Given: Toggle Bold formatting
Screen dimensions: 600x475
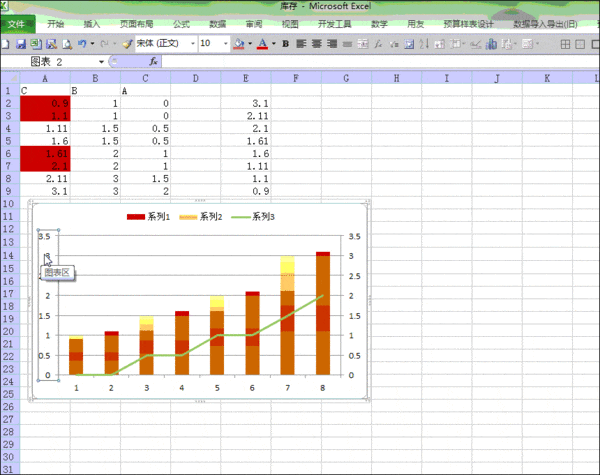Looking at the screenshot, I should (x=285, y=44).
